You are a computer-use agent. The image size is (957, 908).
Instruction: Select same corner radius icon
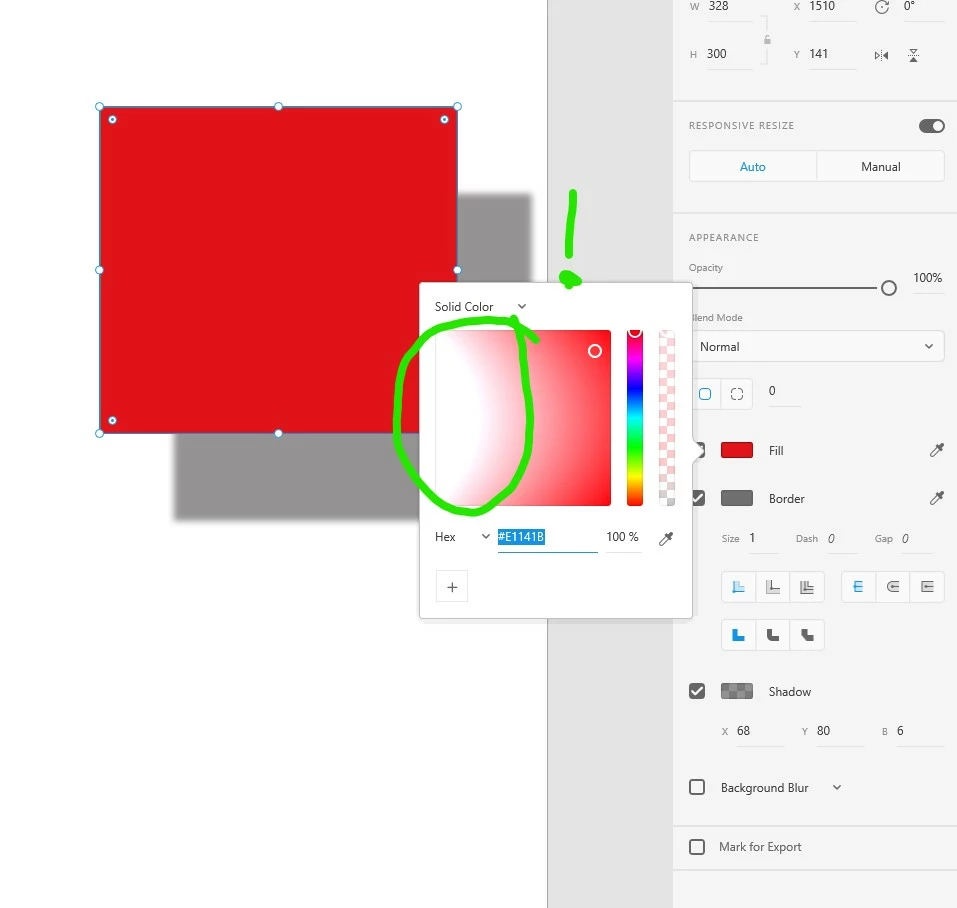pyautogui.click(x=705, y=394)
